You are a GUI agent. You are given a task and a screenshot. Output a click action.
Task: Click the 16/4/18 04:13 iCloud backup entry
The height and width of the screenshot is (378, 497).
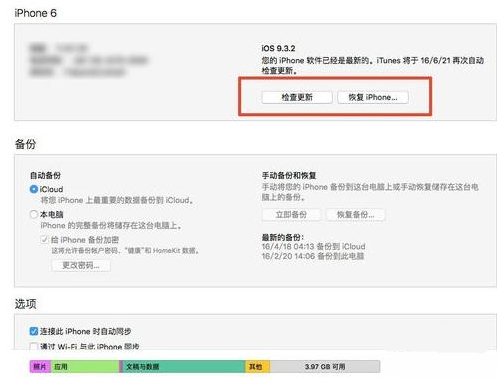pos(313,246)
